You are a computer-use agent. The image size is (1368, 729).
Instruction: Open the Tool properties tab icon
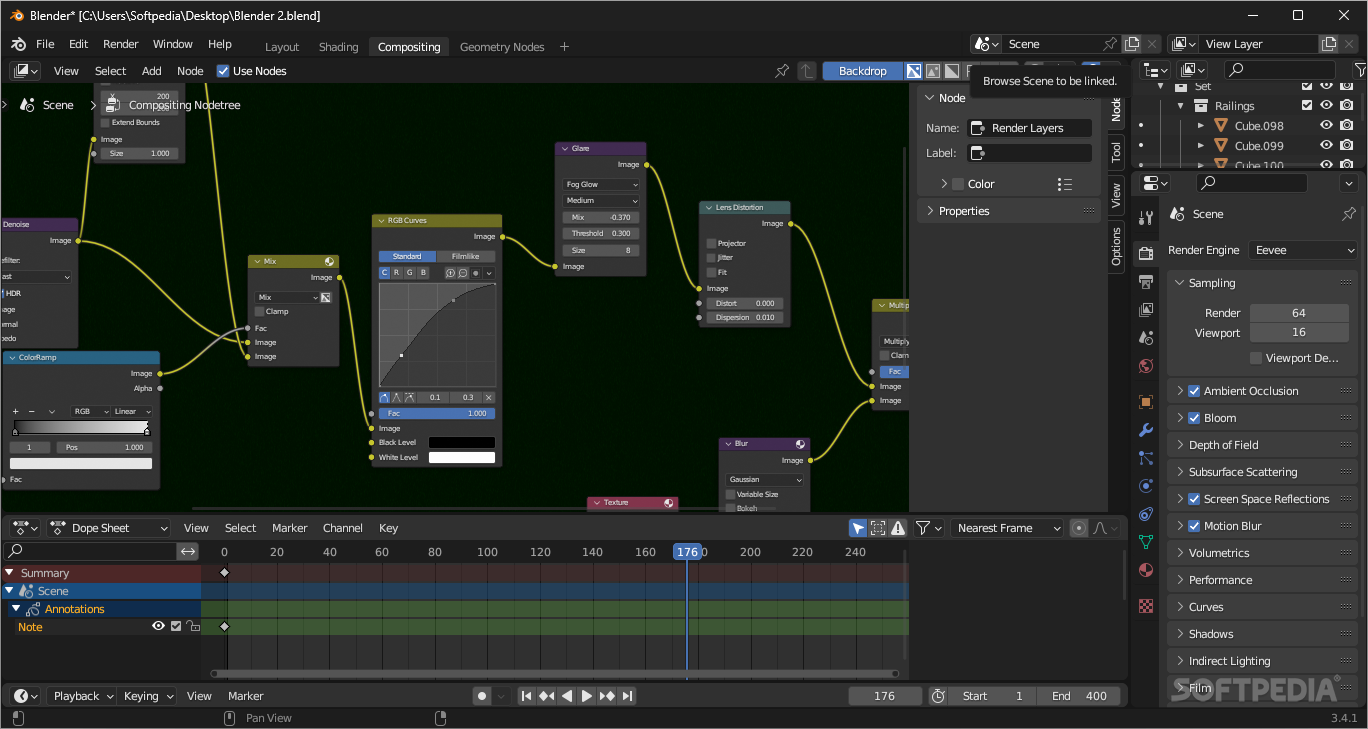click(x=1146, y=215)
